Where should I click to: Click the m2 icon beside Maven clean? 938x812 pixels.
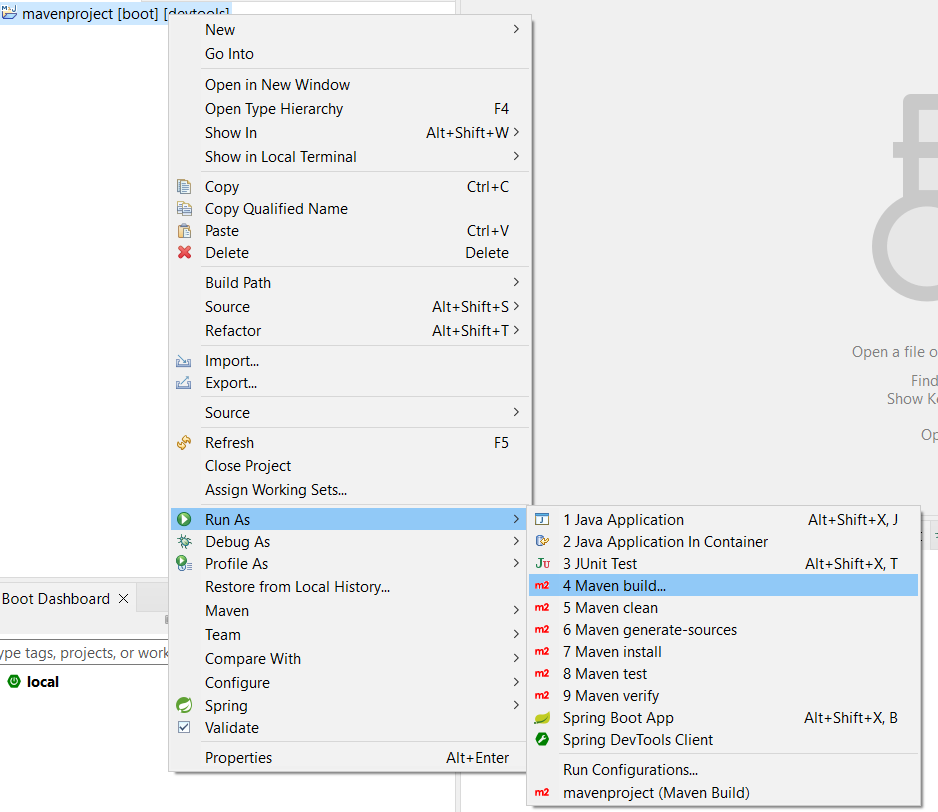click(x=542, y=608)
